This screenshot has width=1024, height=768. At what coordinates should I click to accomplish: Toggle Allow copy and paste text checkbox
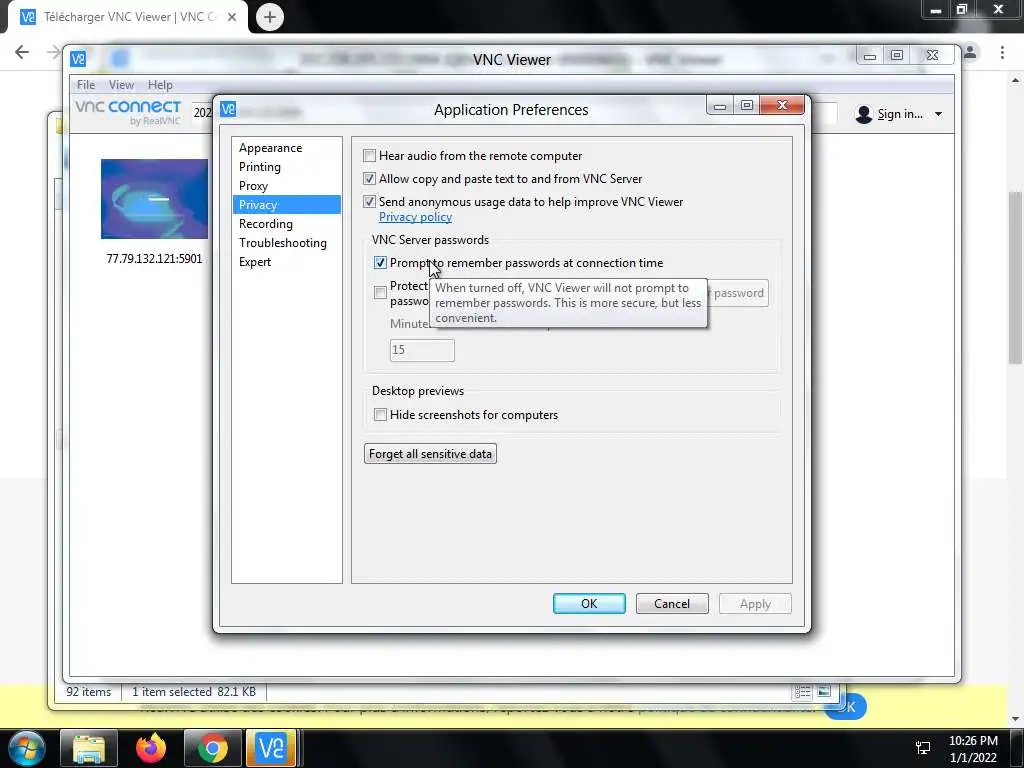(370, 178)
